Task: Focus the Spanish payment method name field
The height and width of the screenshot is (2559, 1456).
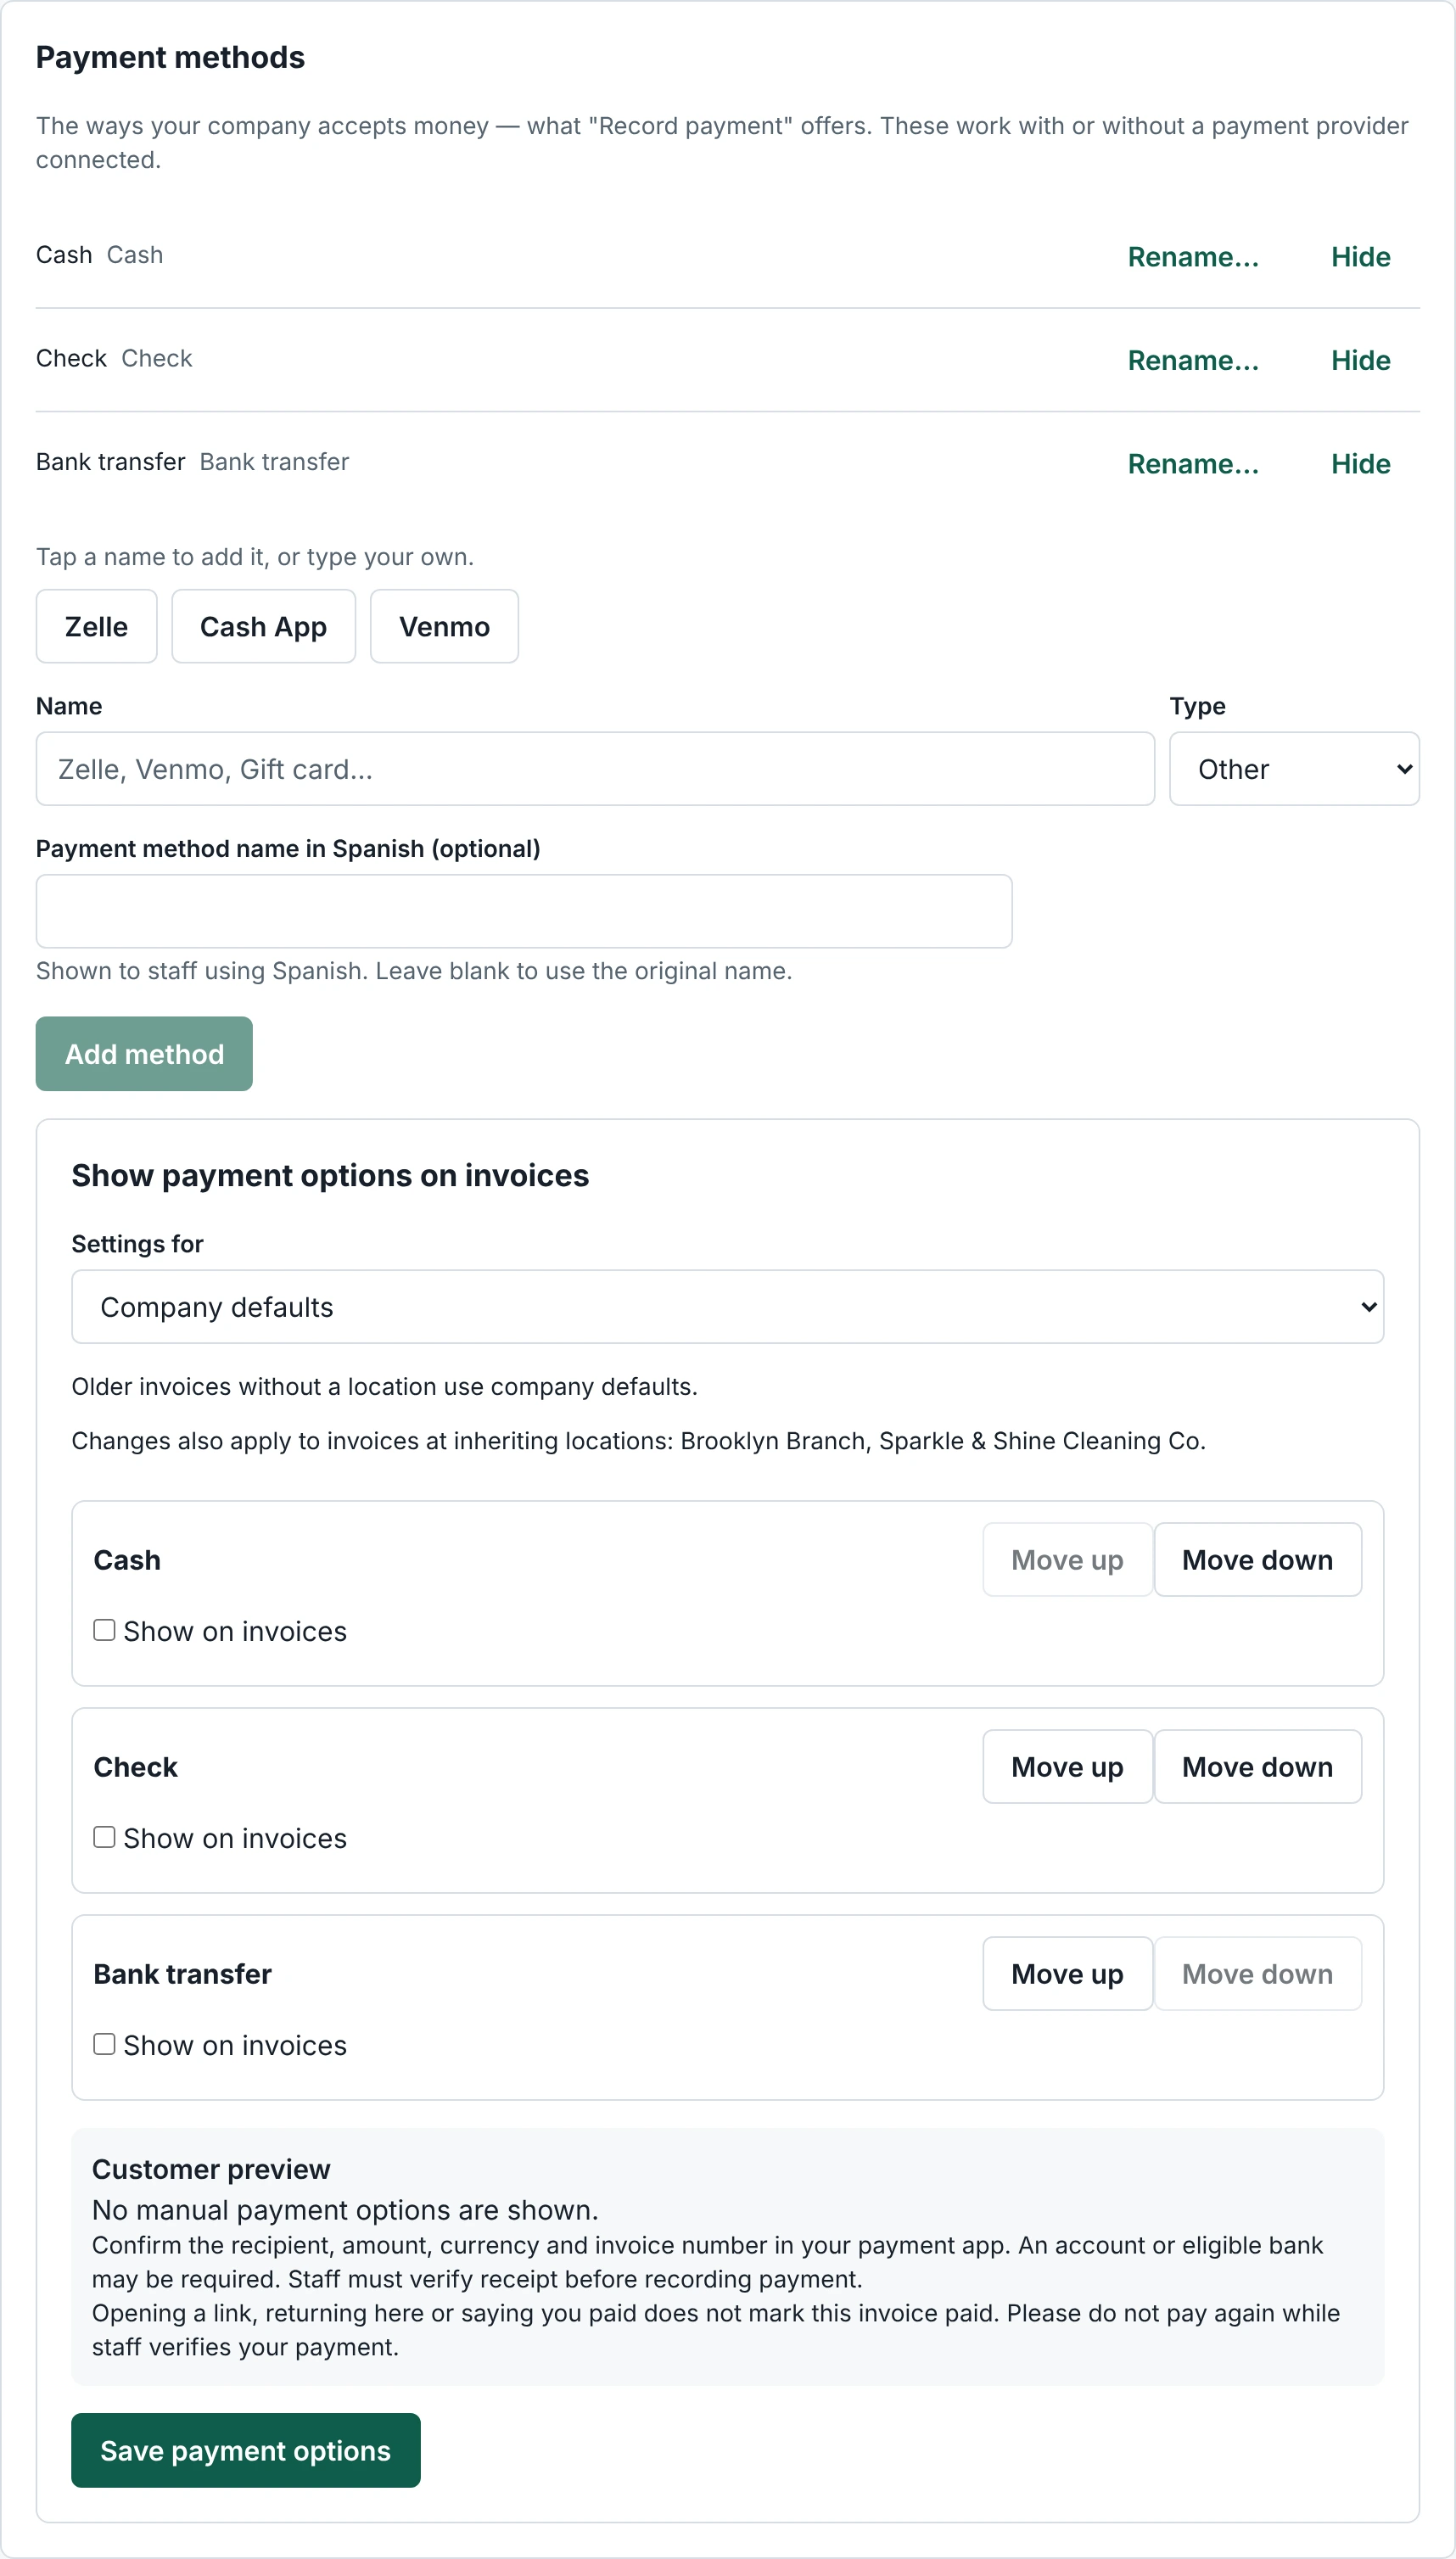Action: [x=524, y=911]
